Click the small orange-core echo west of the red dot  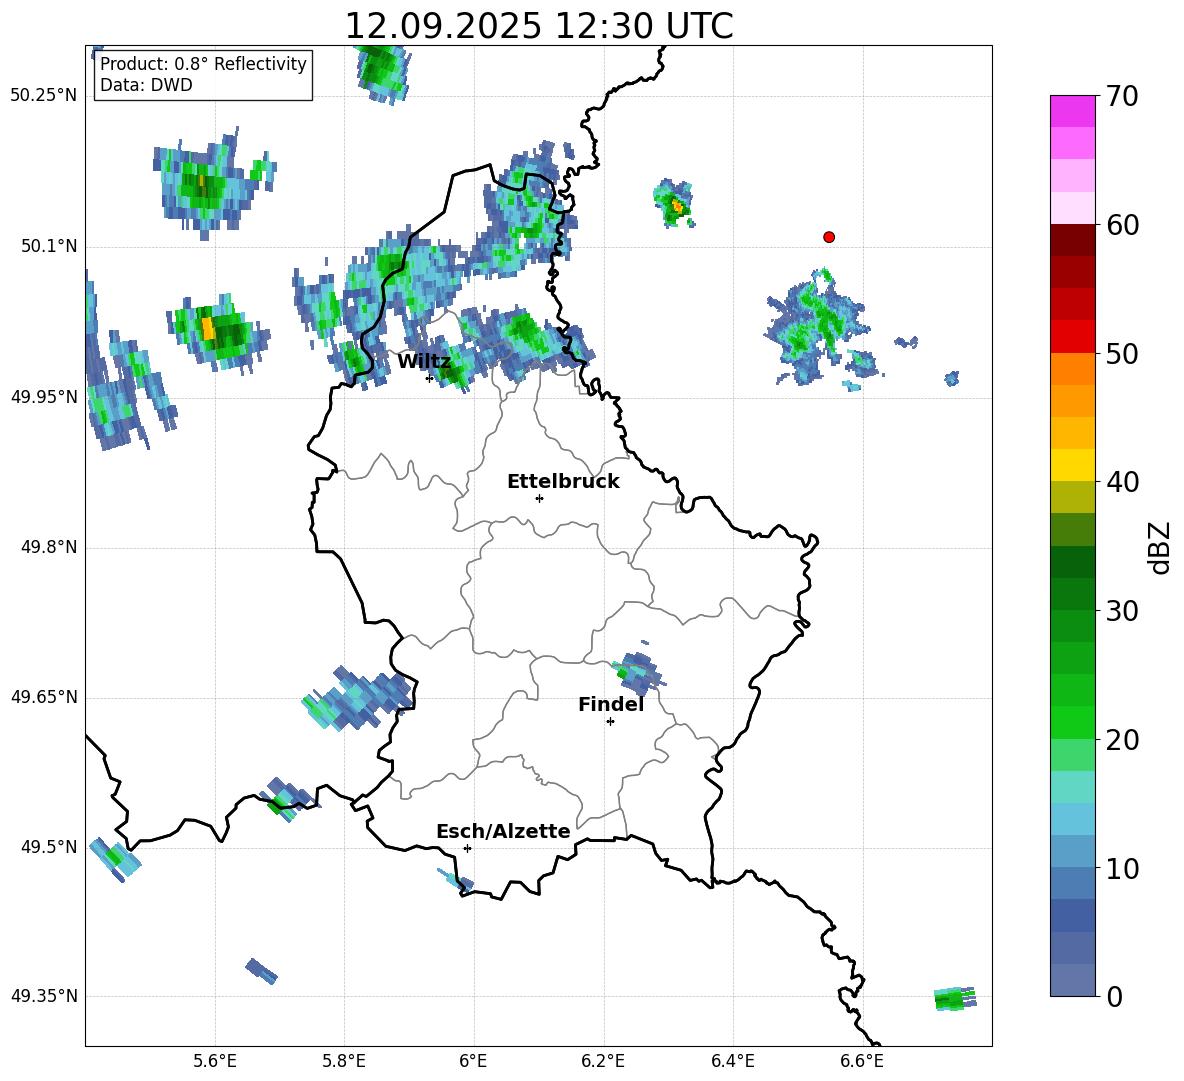[675, 205]
